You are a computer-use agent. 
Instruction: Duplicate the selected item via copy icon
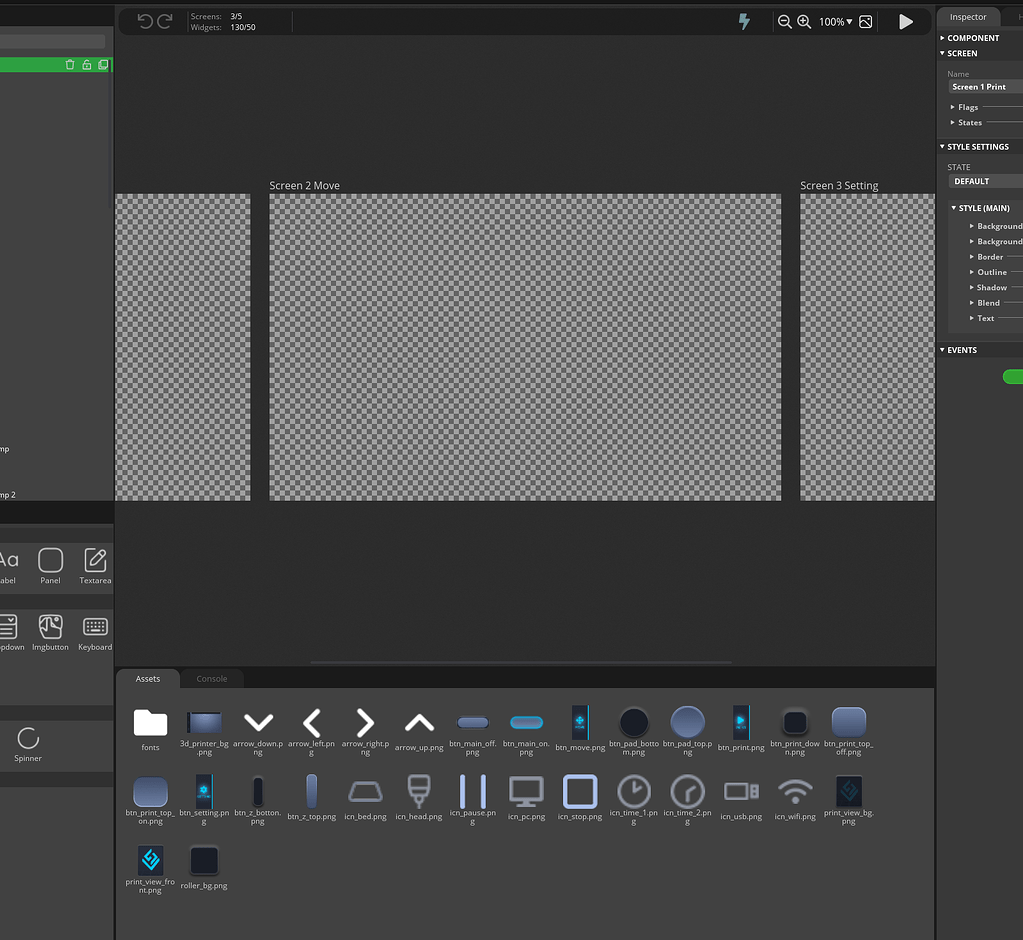pyautogui.click(x=103, y=65)
